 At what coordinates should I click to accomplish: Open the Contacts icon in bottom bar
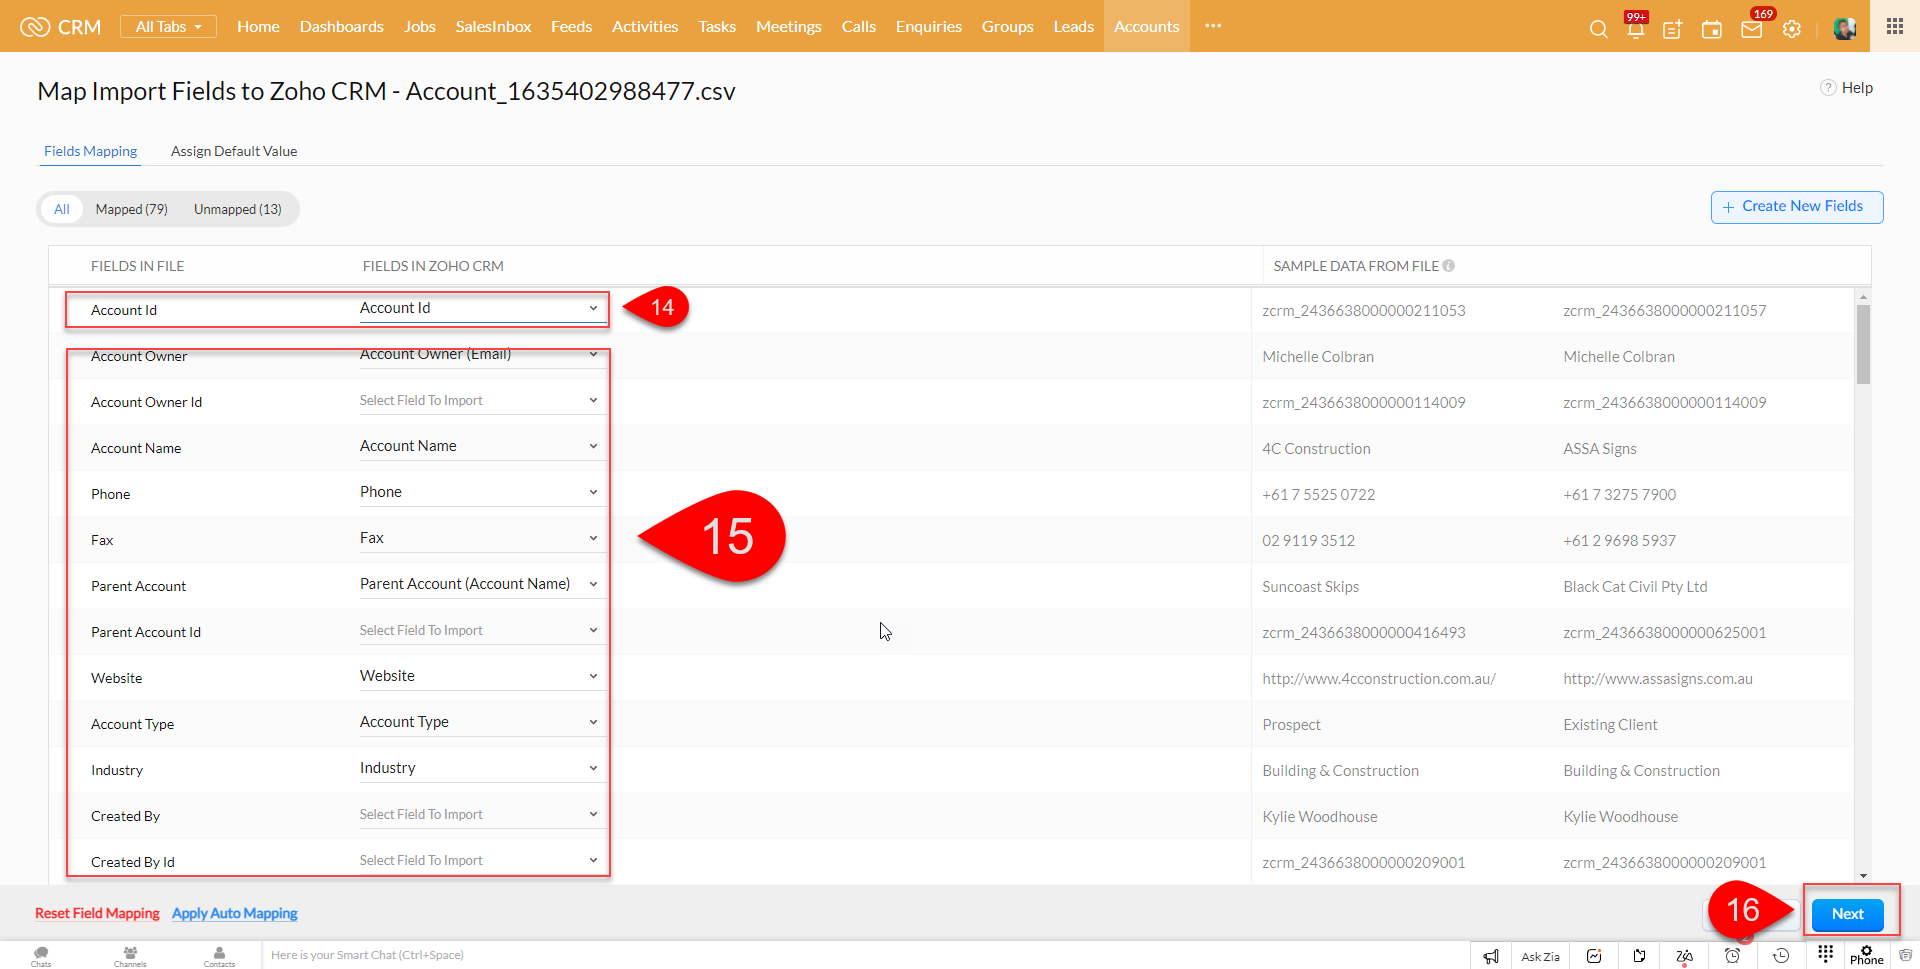[219, 956]
